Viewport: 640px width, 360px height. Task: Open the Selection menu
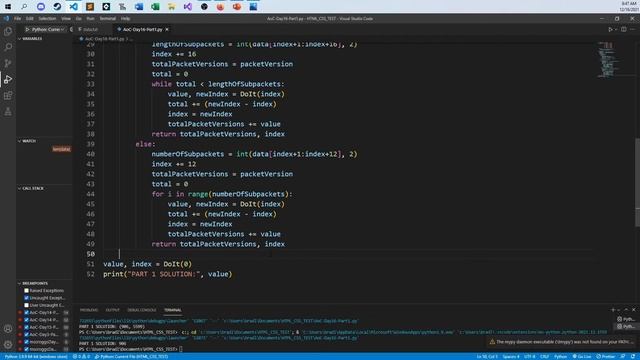tap(47, 18)
